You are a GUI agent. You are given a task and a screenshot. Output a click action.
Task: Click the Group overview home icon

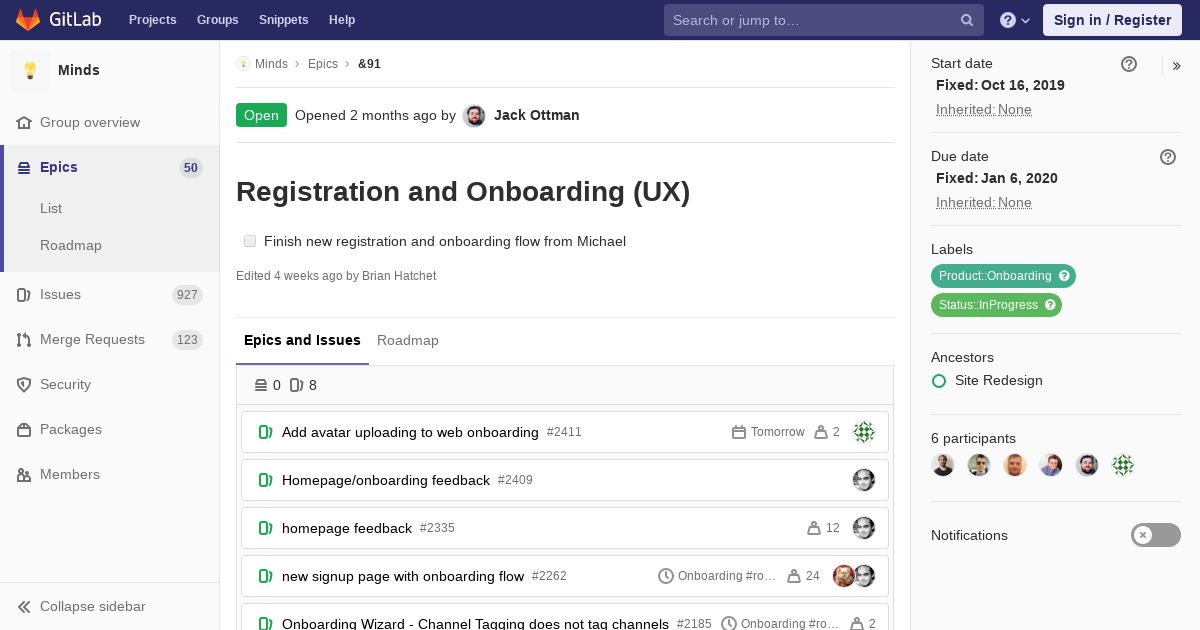(x=24, y=122)
